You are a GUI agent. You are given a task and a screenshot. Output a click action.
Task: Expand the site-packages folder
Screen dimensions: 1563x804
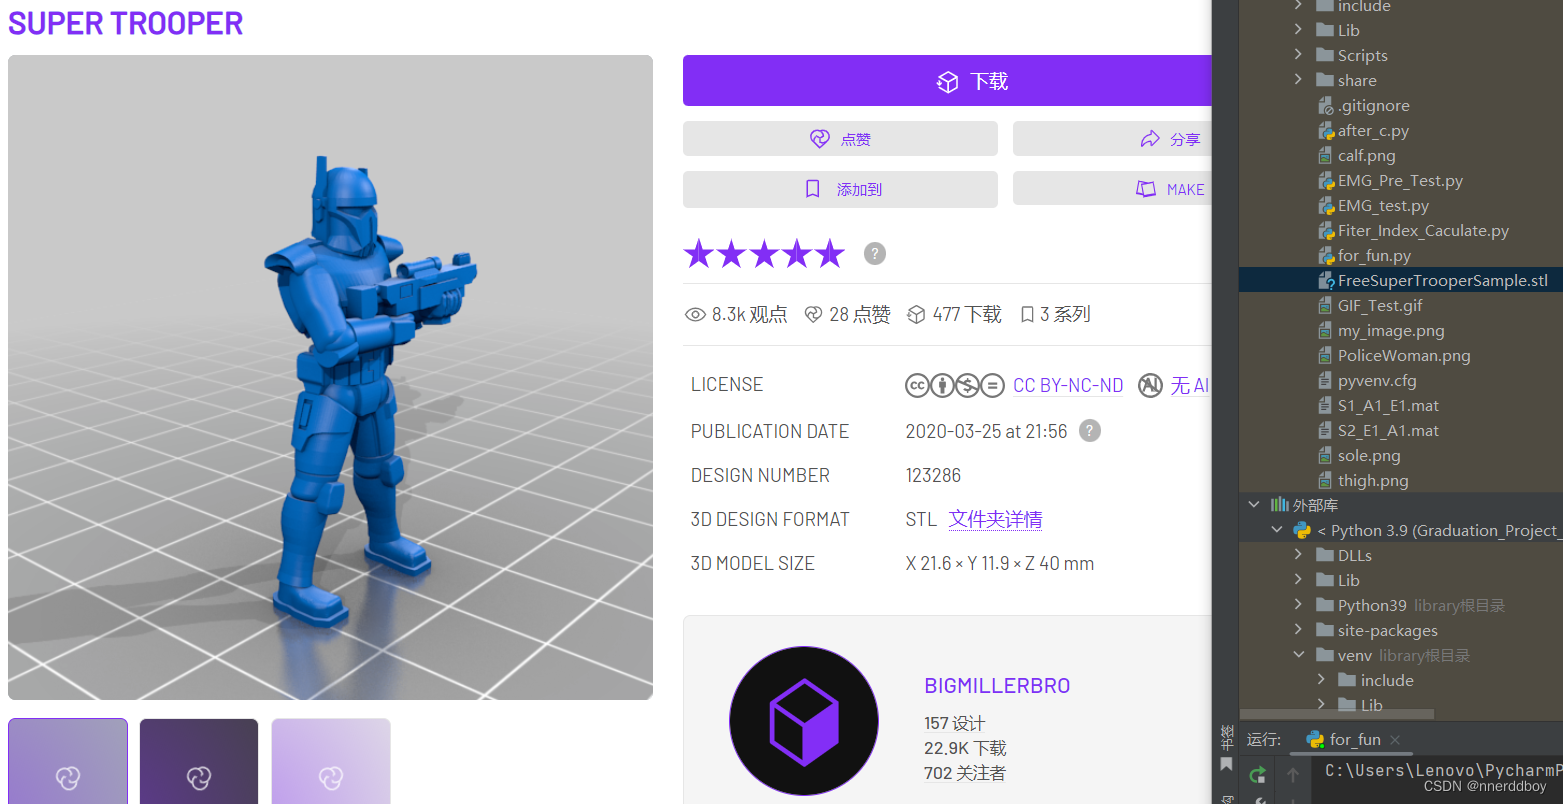click(x=1298, y=630)
